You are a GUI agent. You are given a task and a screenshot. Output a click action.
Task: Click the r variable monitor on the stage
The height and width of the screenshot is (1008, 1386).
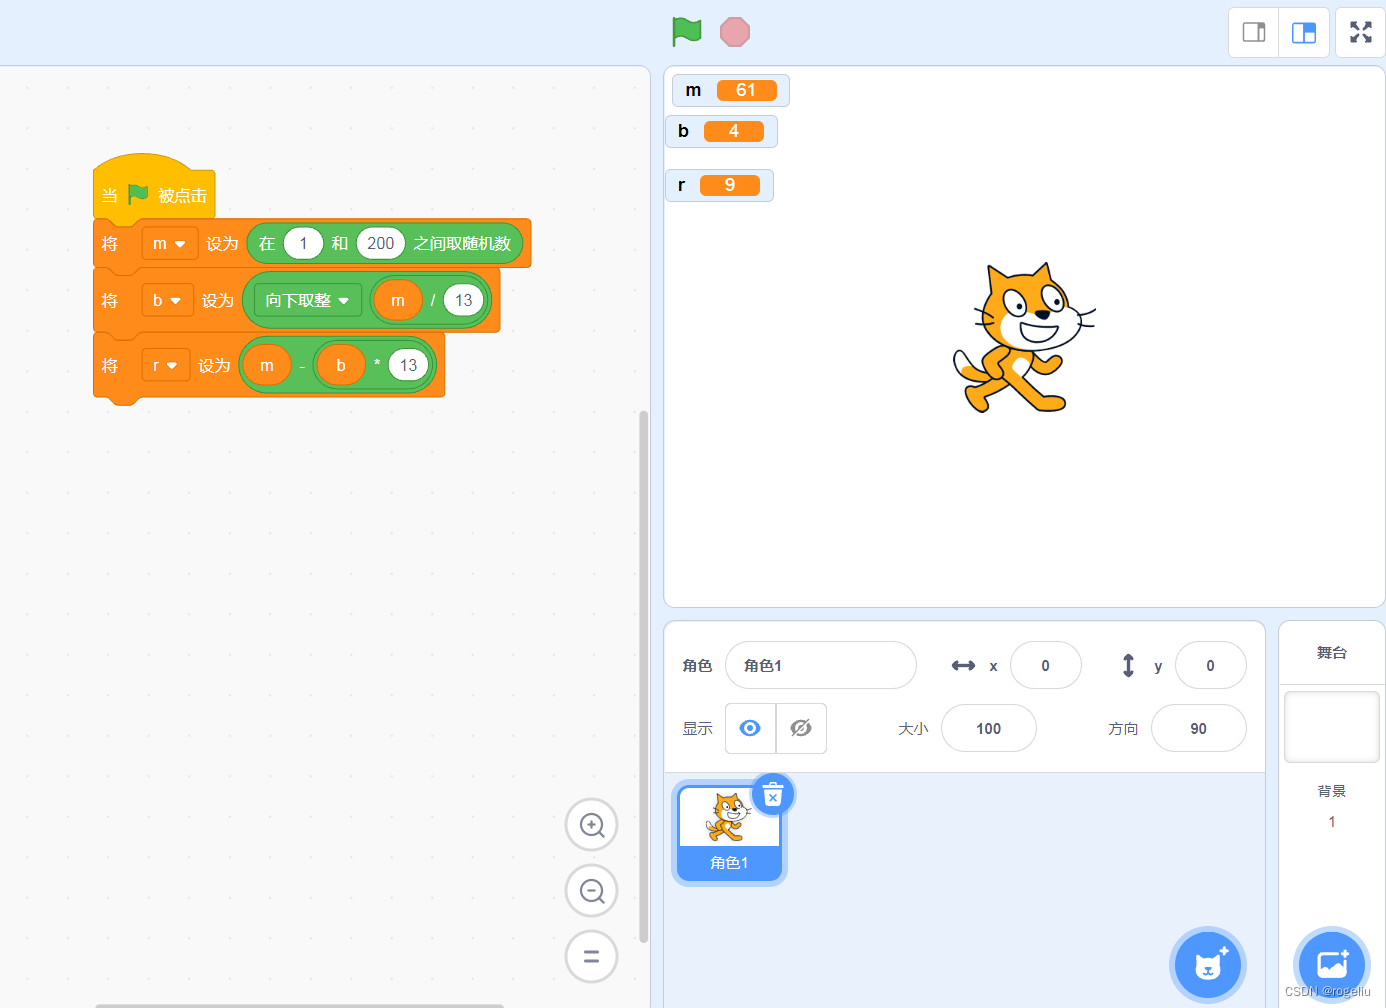point(719,185)
